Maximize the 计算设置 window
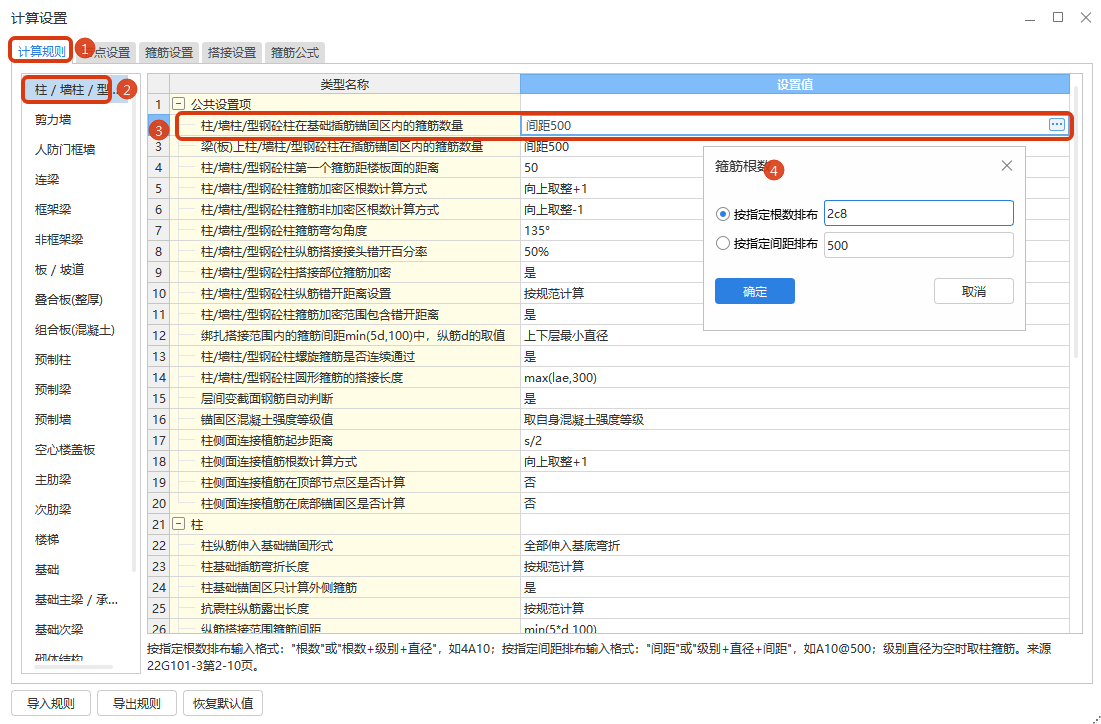The image size is (1101, 724). [x=1057, y=18]
